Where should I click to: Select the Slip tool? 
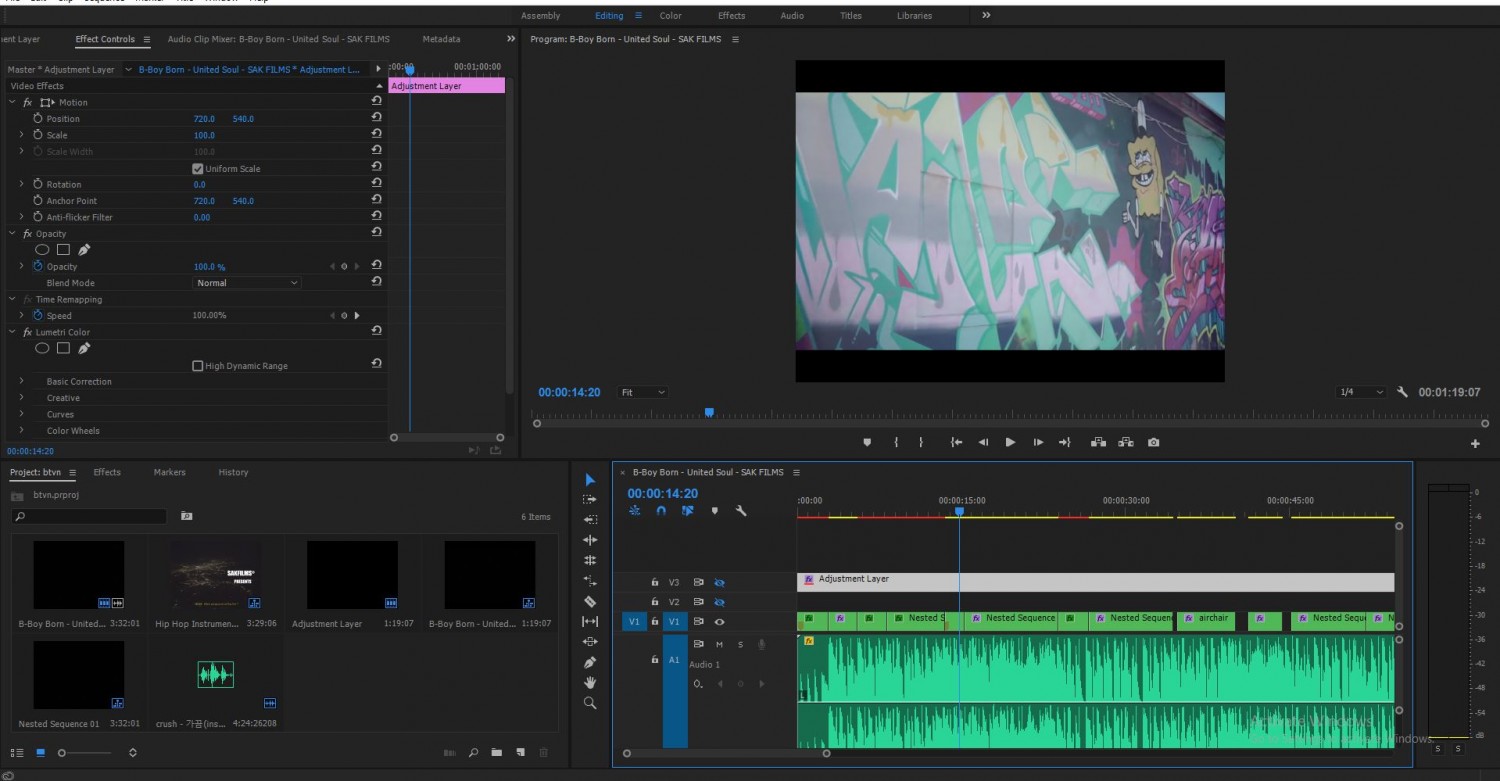pyautogui.click(x=590, y=621)
